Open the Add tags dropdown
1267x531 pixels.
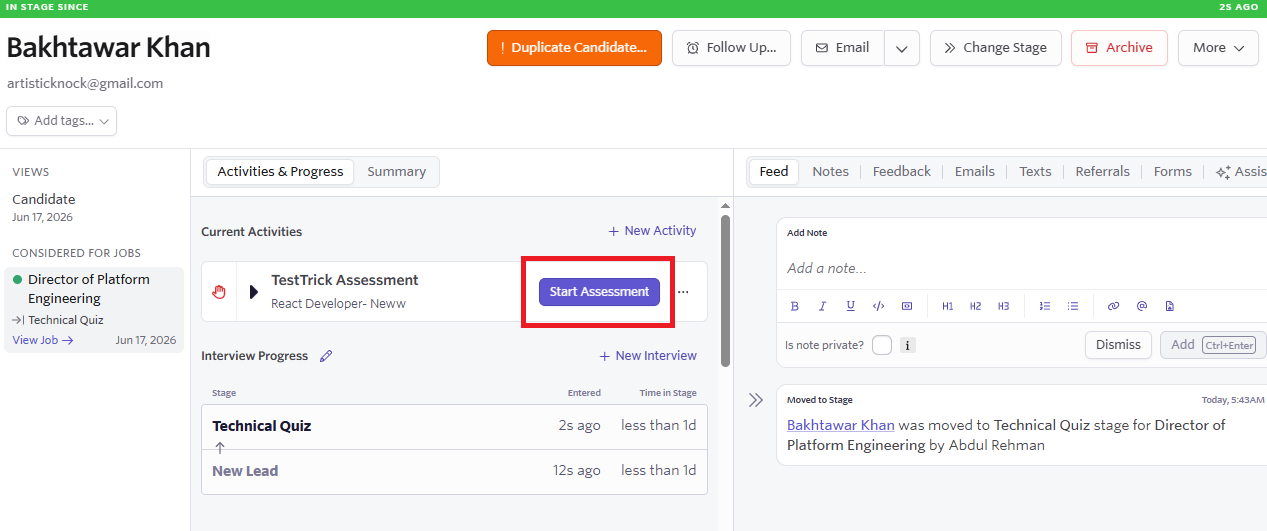pos(62,121)
